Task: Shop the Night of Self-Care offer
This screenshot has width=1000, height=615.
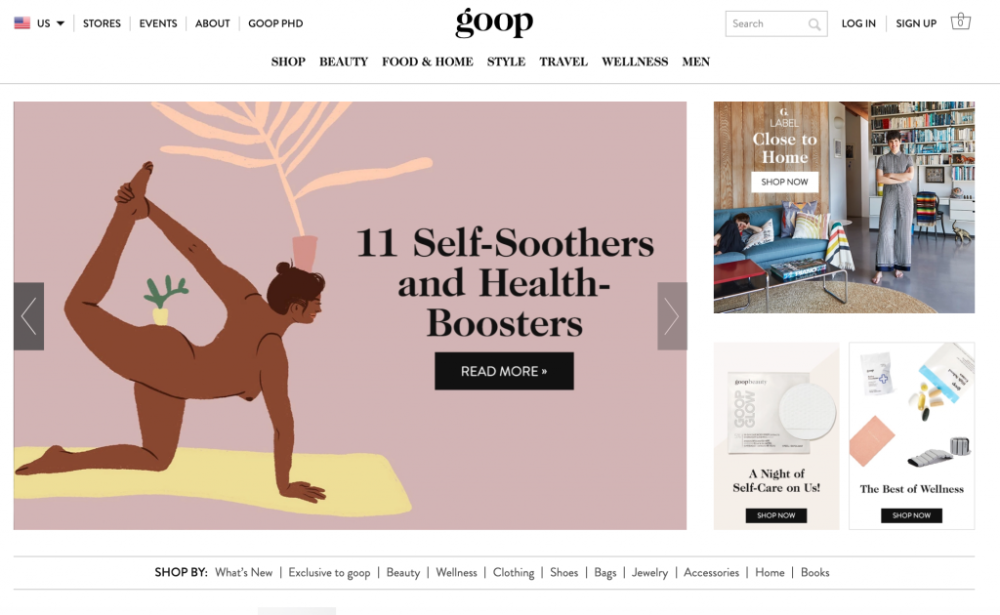Action: (x=776, y=515)
